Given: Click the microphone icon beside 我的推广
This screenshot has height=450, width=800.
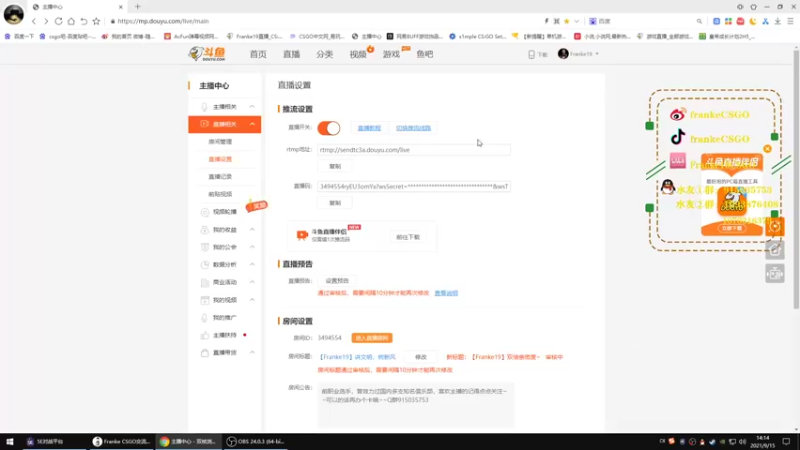Looking at the screenshot, I should coord(205,317).
